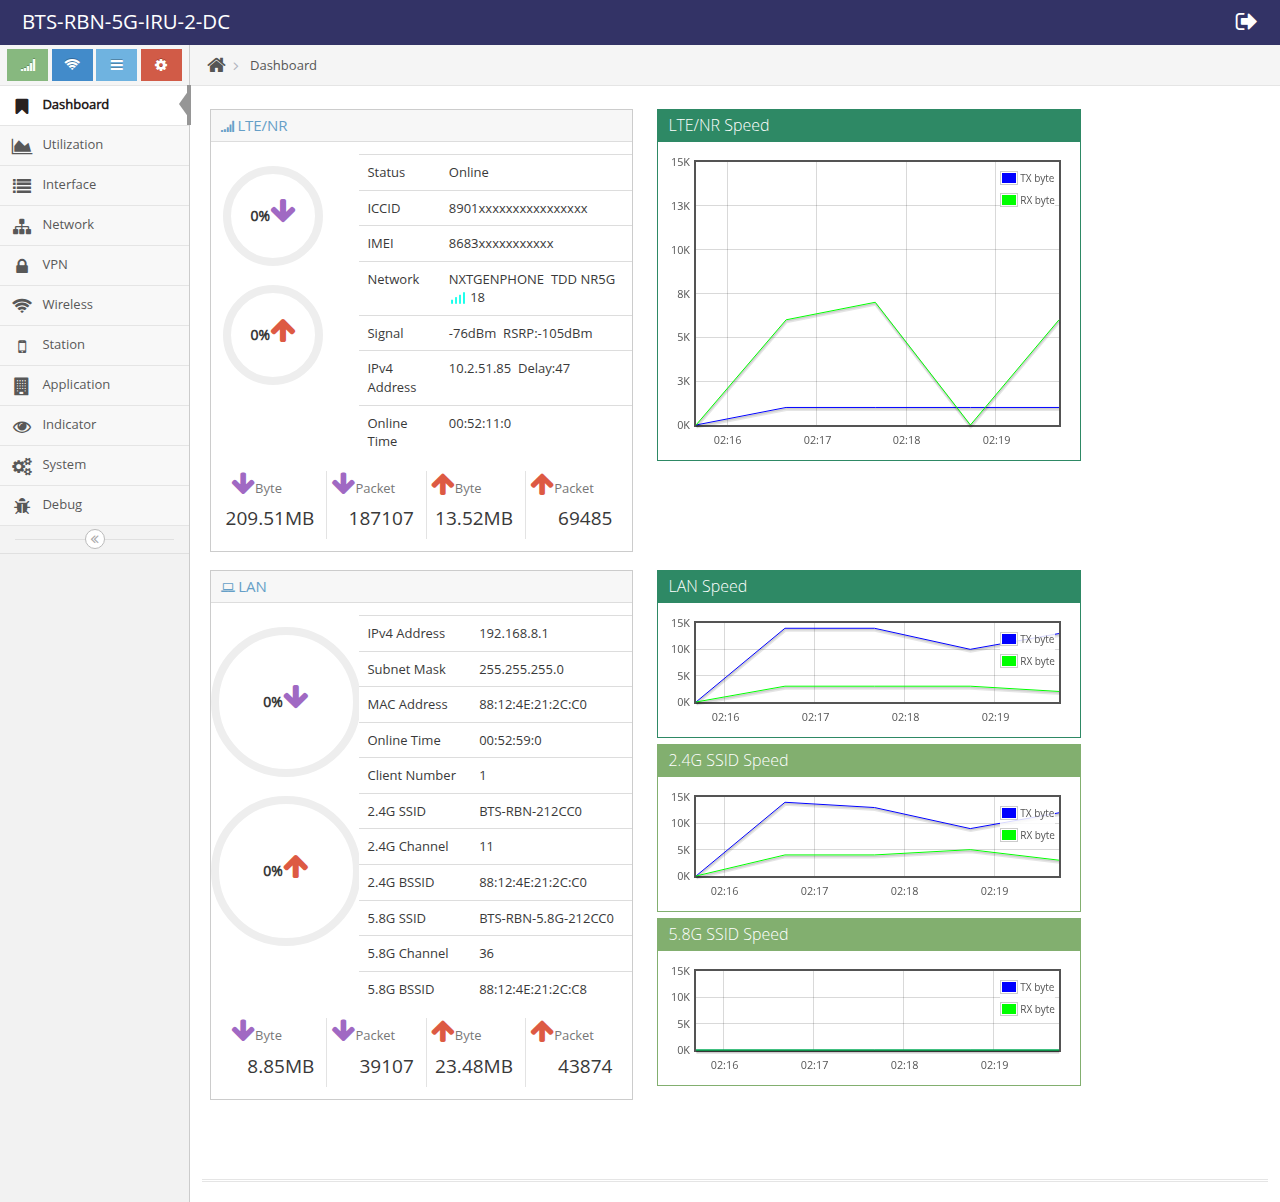The image size is (1280, 1202).
Task: Click the LTE/NR Speed chart header
Action: [x=869, y=125]
